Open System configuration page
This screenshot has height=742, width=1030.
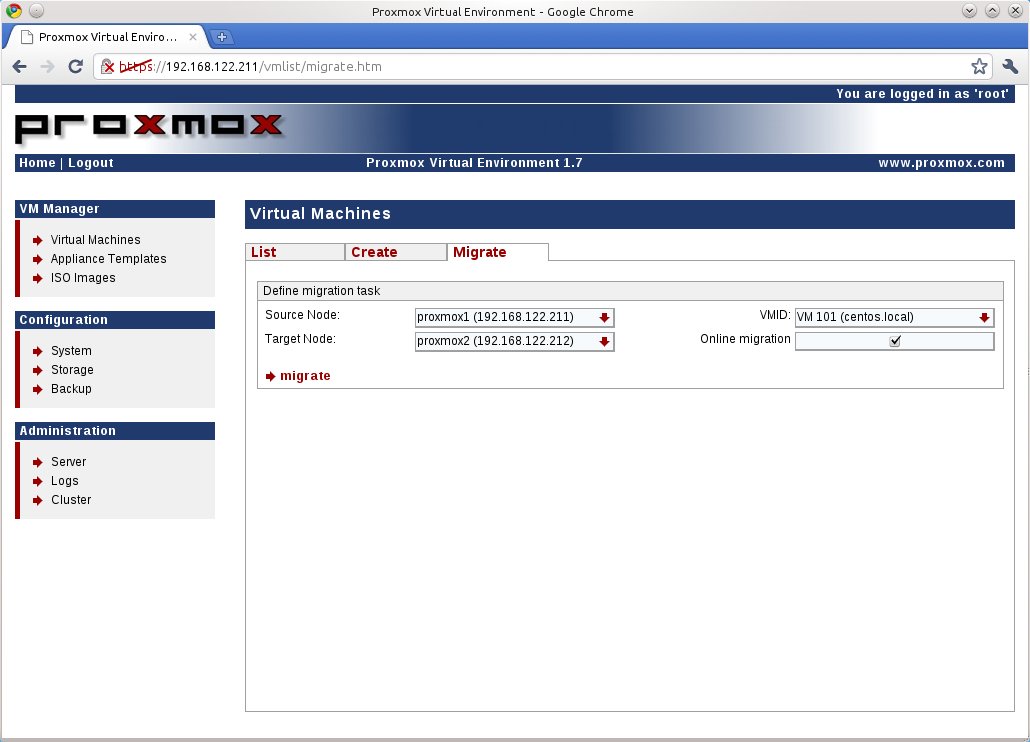(x=71, y=351)
